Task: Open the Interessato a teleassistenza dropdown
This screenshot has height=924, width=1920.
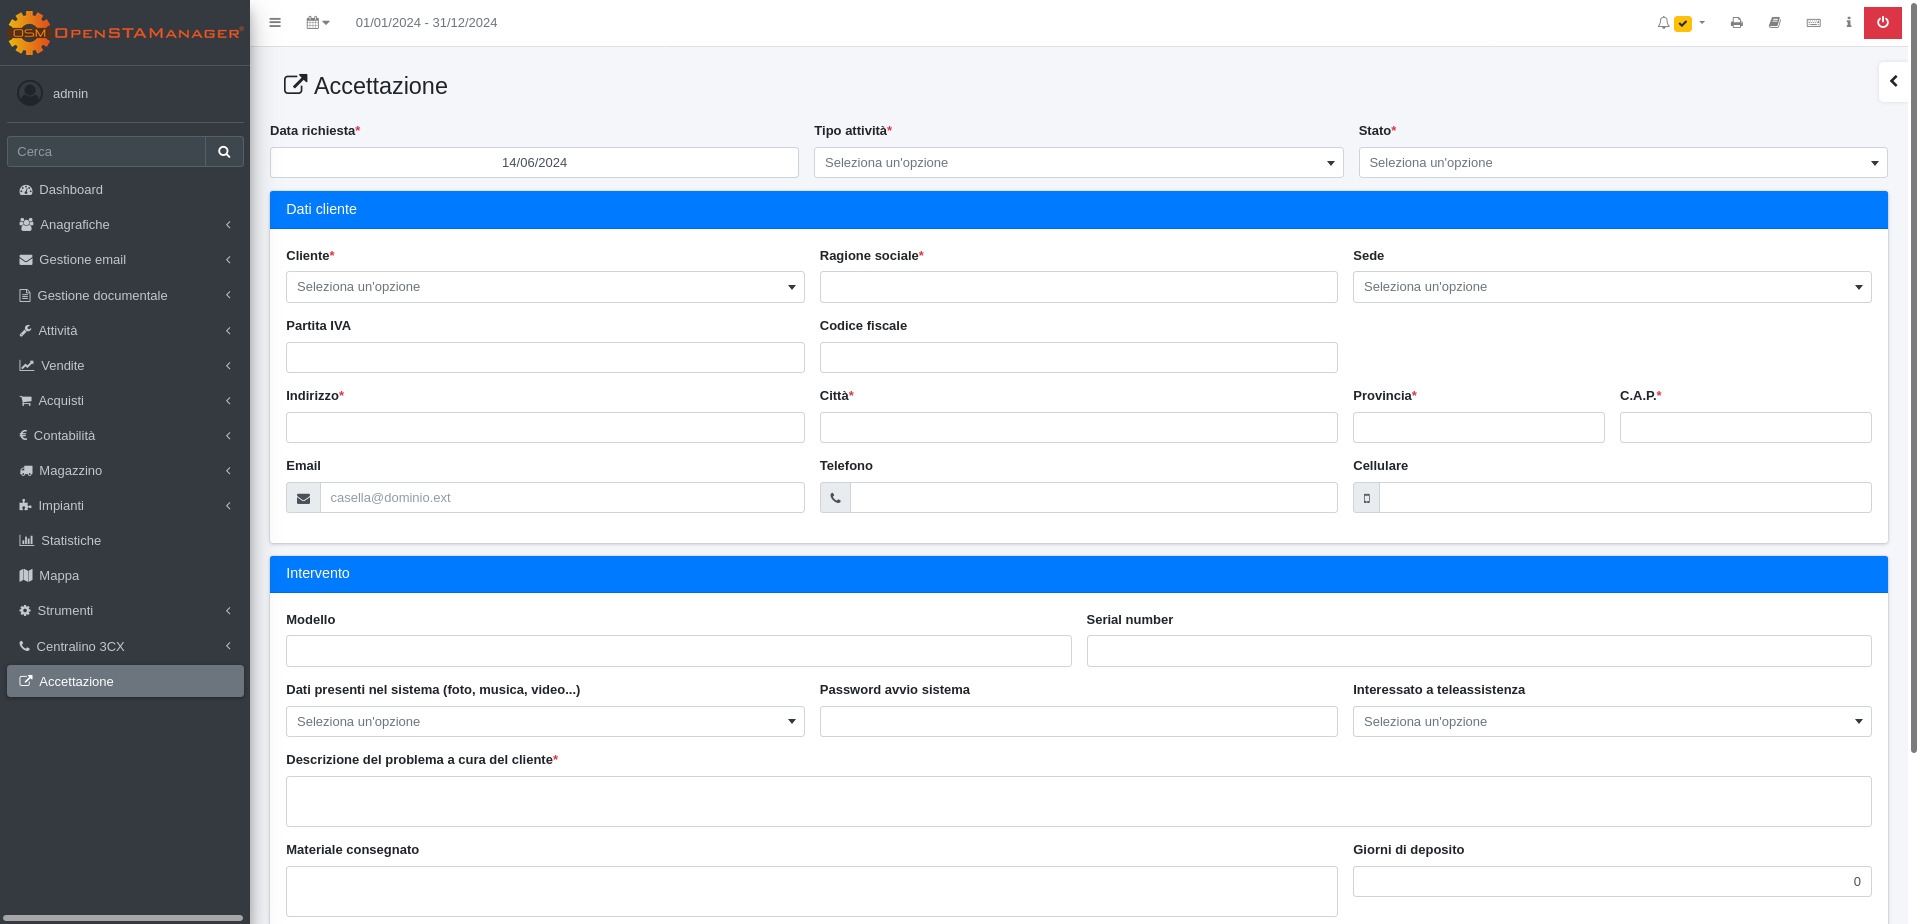Action: (x=1611, y=722)
